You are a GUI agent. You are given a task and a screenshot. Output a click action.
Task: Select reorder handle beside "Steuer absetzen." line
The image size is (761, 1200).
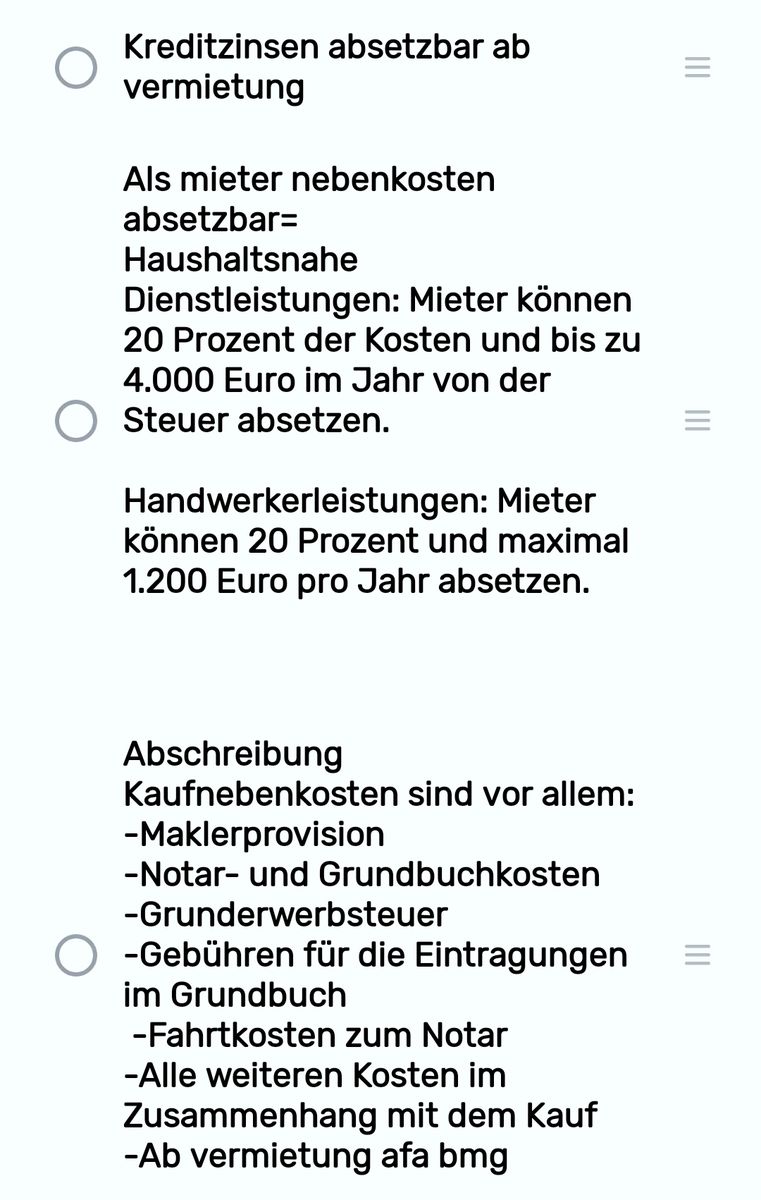697,420
